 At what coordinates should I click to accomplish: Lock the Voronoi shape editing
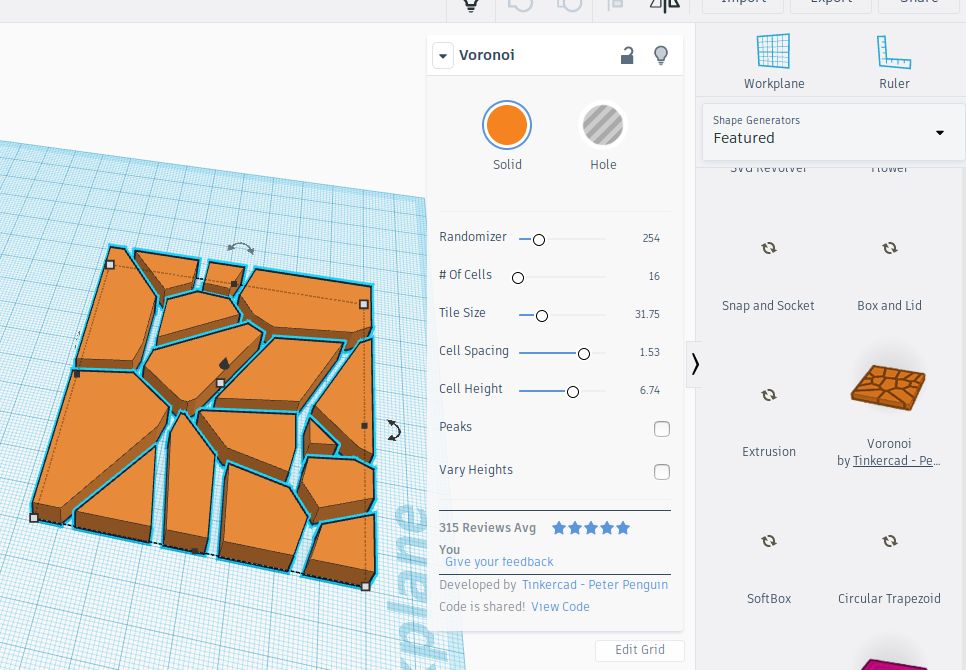[627, 55]
